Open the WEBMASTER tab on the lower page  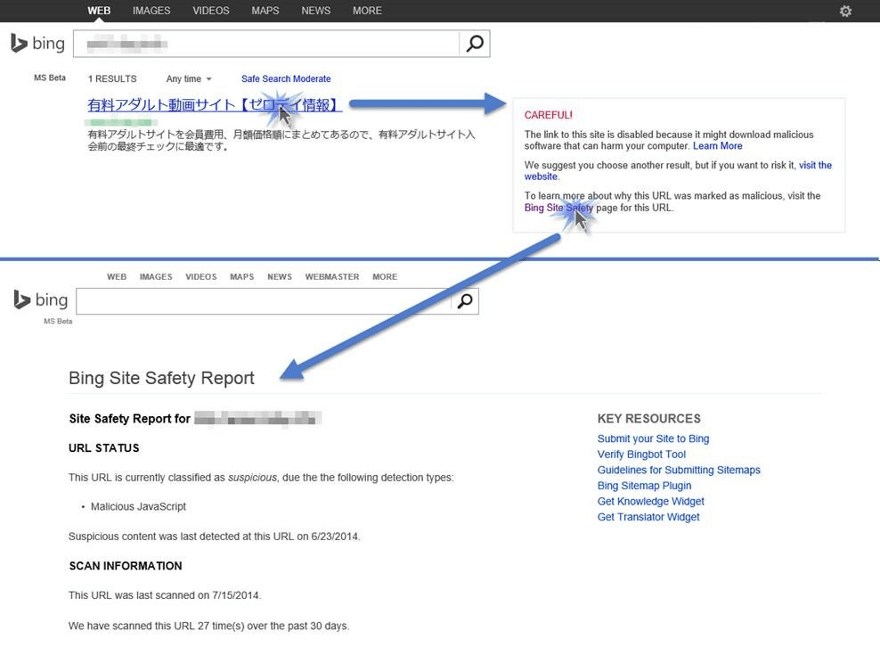(331, 277)
